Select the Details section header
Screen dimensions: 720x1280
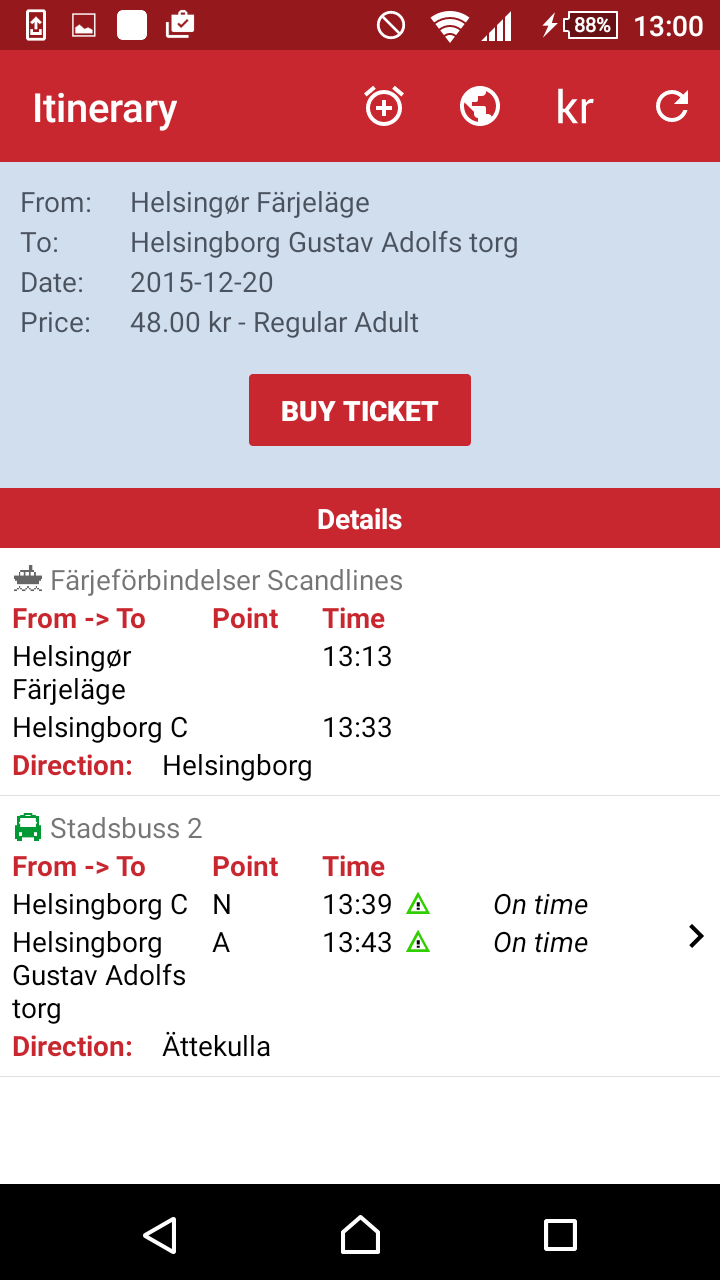(x=360, y=519)
